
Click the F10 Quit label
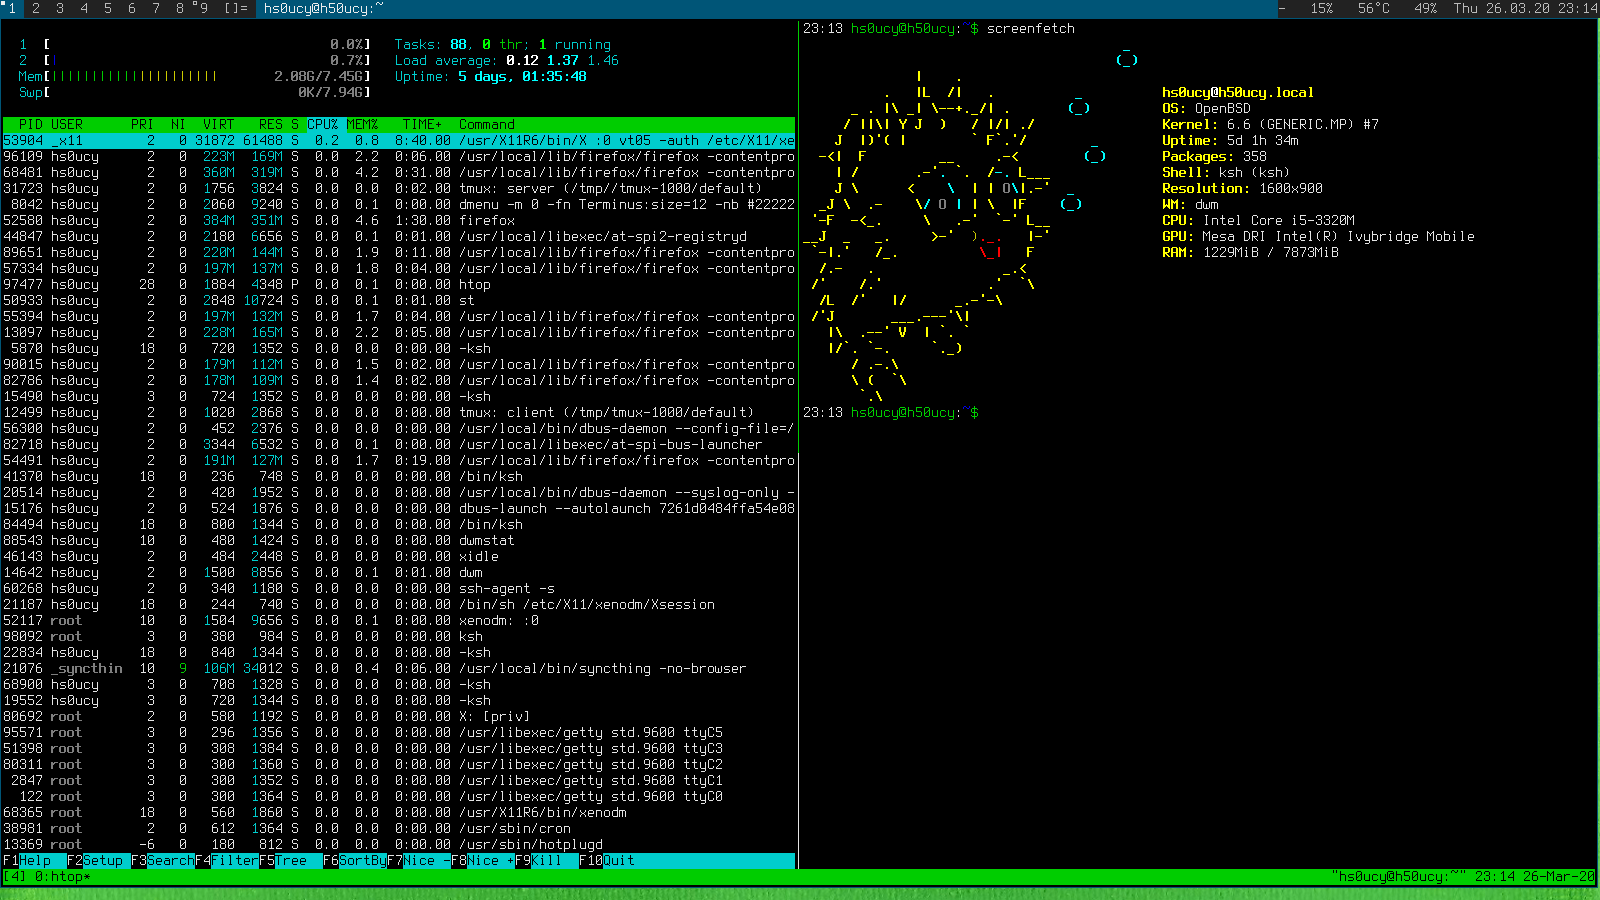(607, 860)
